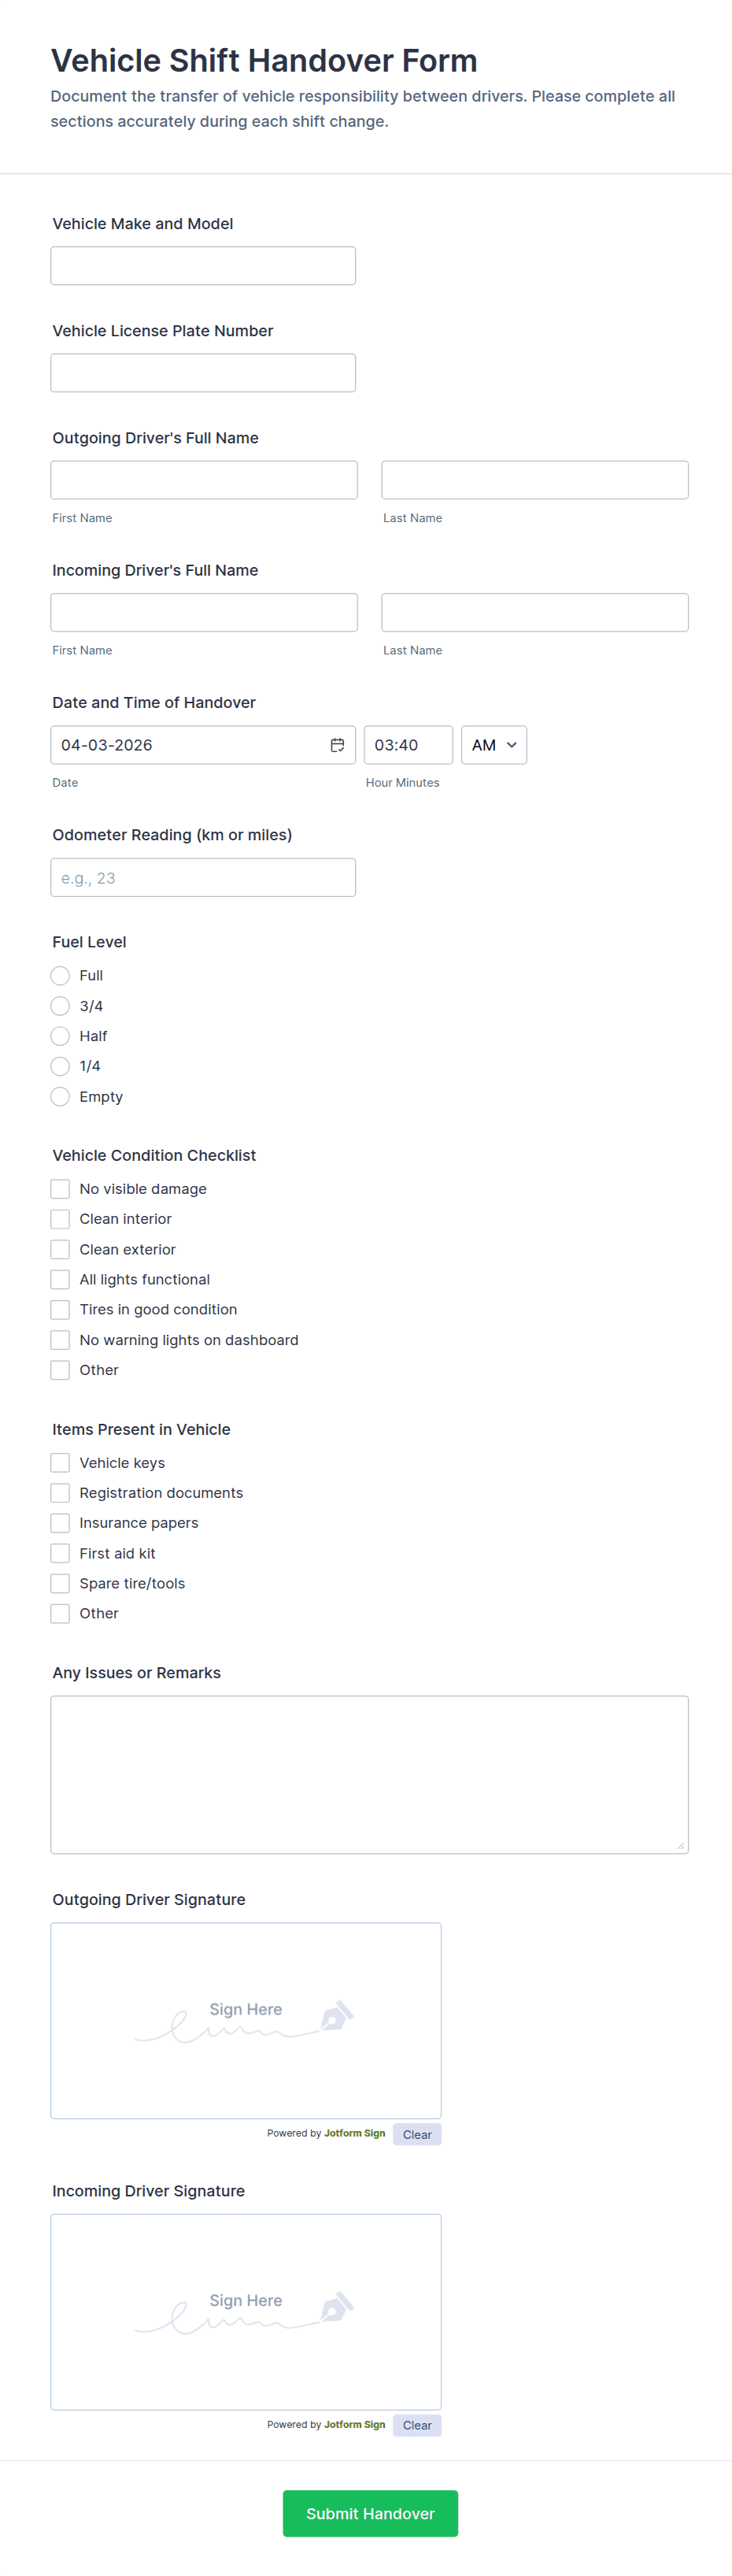Enable All lights functional checkbox
The image size is (732, 2576).
tap(60, 1279)
